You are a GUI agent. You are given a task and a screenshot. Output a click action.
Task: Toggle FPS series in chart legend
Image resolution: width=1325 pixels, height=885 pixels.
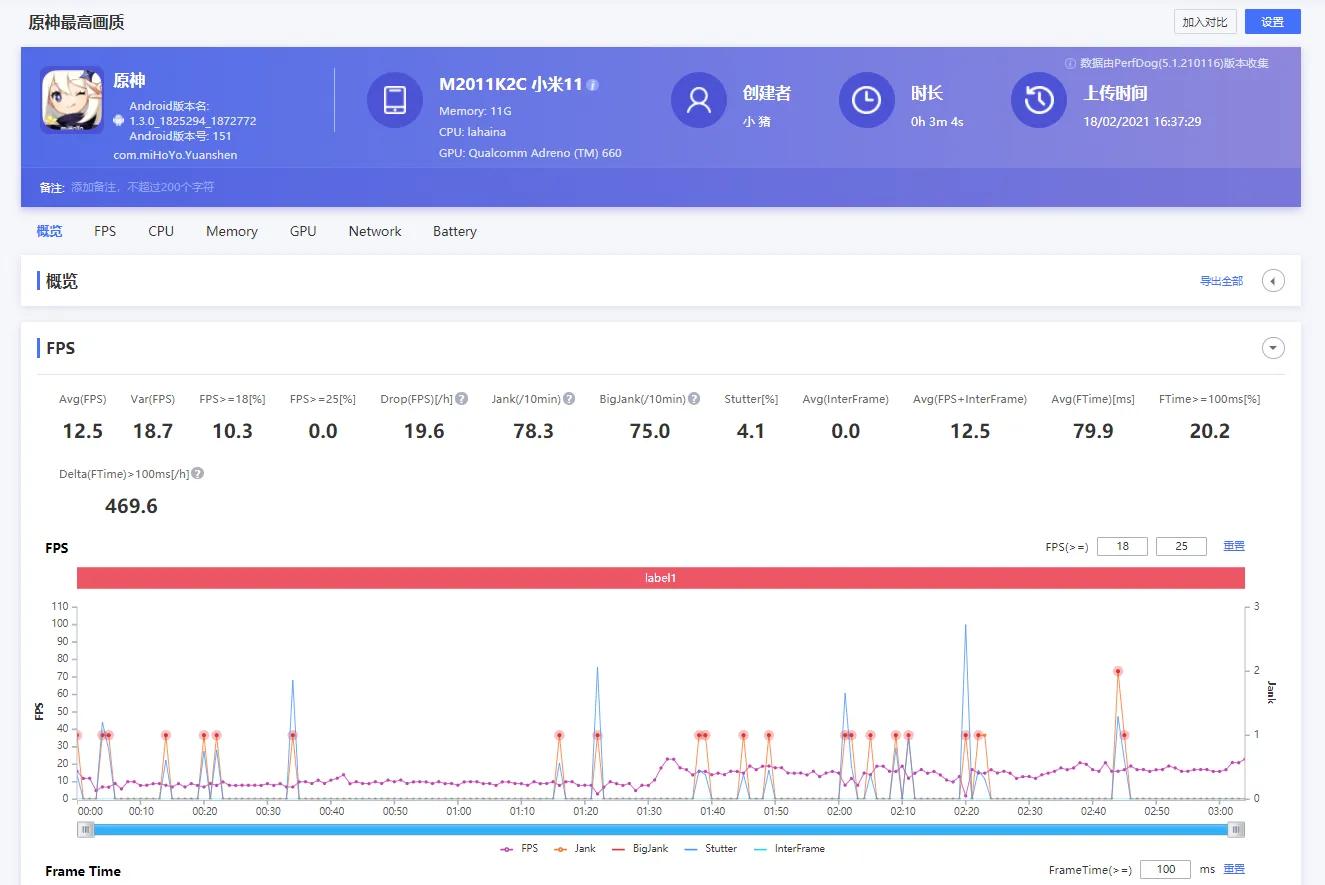[519, 848]
